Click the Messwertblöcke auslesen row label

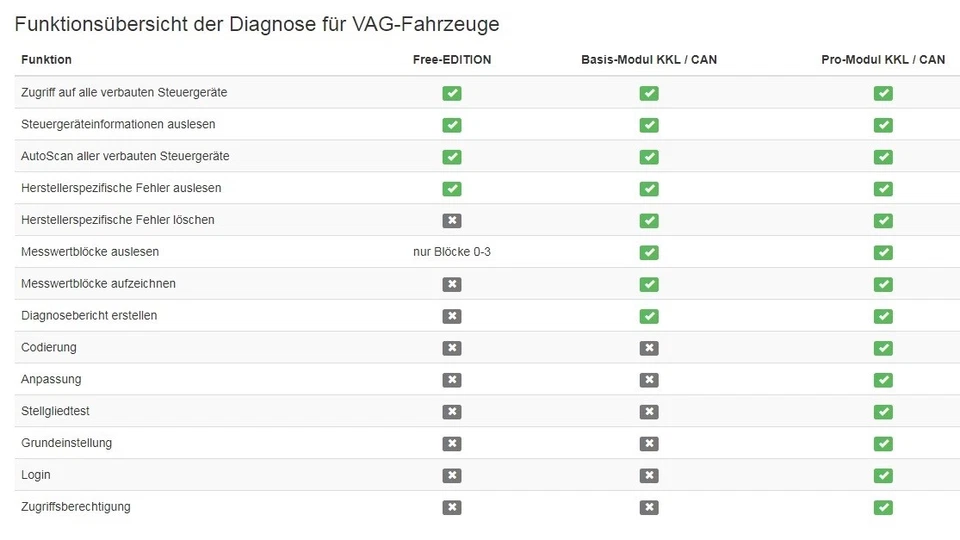90,252
